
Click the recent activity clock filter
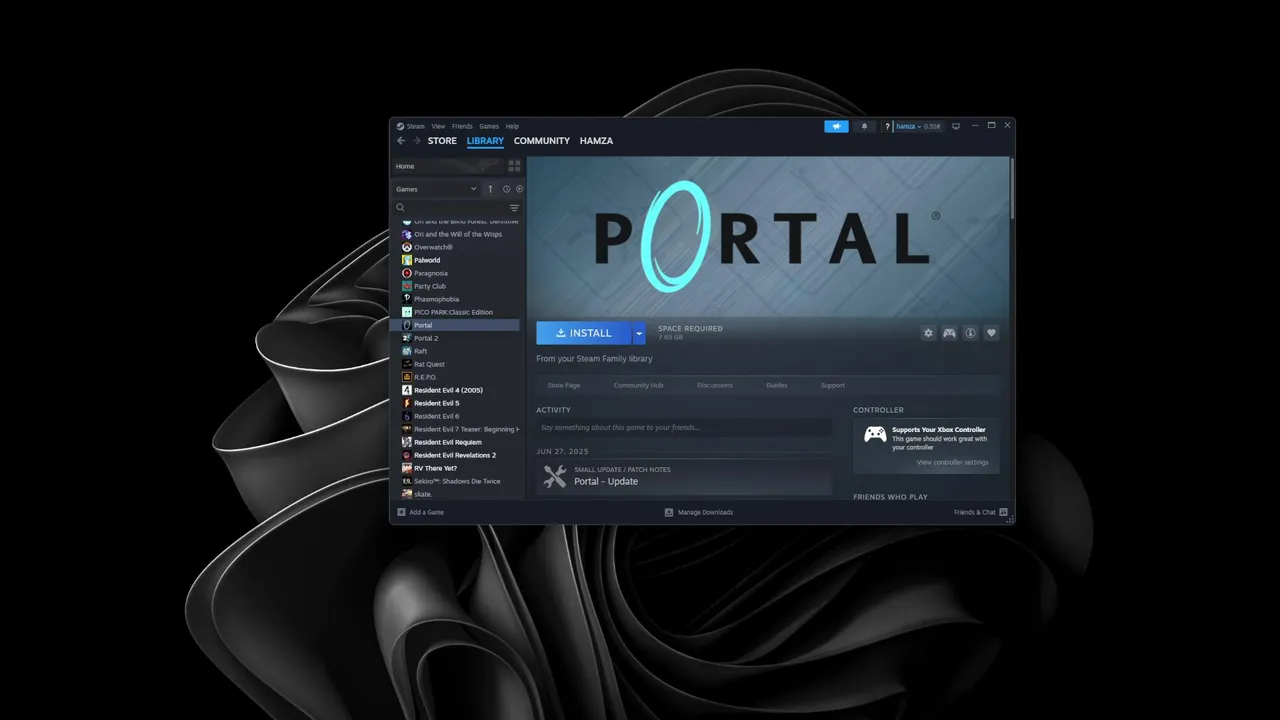click(506, 189)
